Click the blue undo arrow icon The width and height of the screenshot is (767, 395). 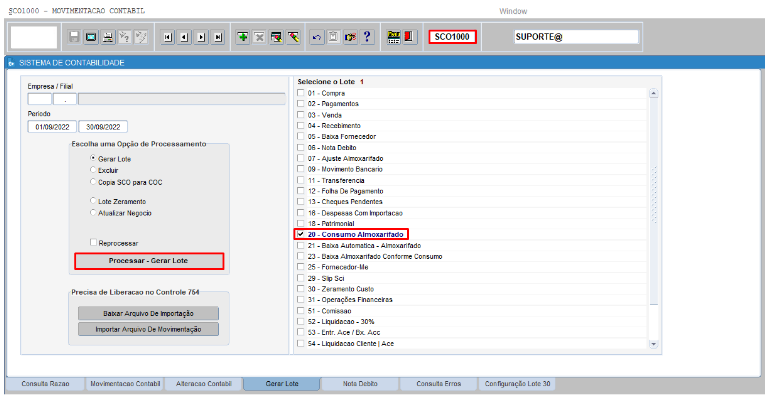(x=316, y=37)
